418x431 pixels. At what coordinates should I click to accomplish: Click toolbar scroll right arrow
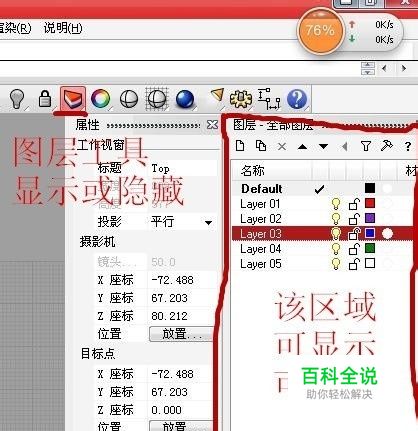(x=404, y=68)
